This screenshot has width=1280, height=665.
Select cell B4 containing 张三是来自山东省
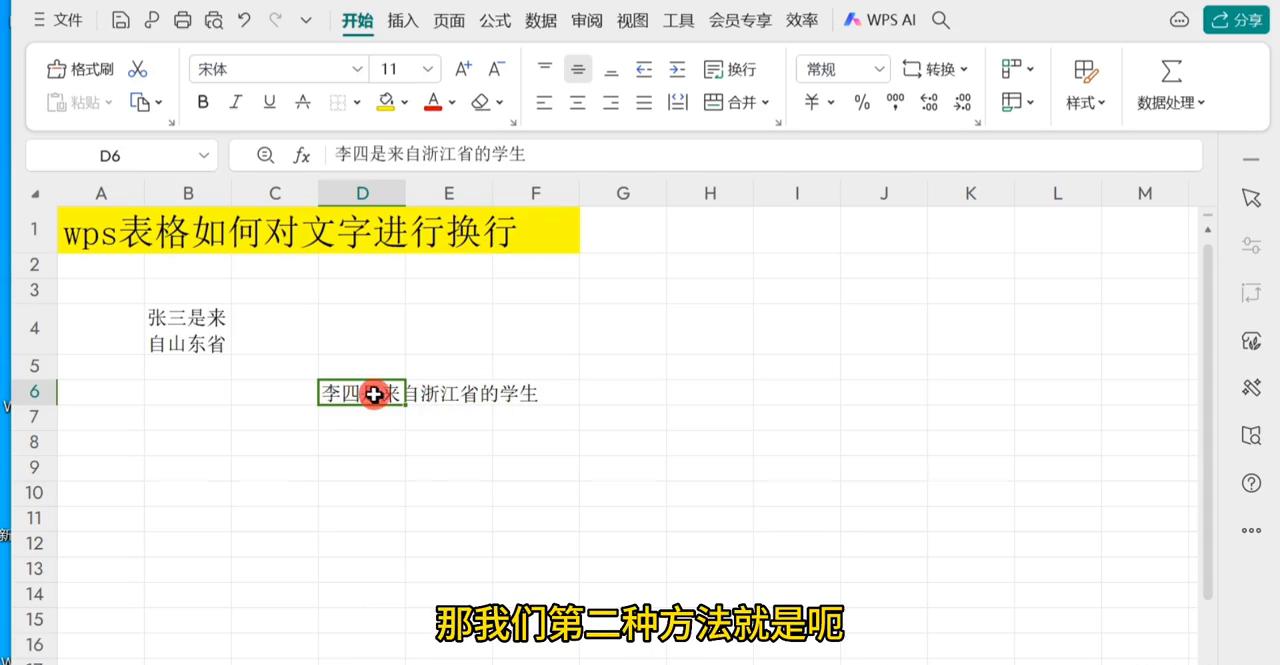187,330
